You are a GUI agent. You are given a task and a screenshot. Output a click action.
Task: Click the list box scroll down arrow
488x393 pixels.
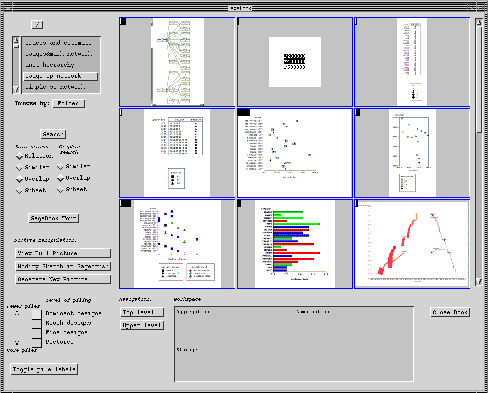coord(16,89)
